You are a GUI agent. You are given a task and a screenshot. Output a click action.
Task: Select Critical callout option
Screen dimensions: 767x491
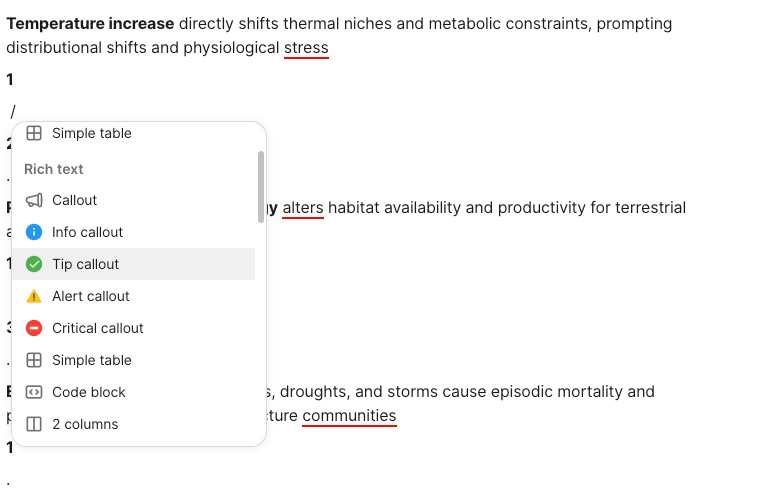click(98, 328)
